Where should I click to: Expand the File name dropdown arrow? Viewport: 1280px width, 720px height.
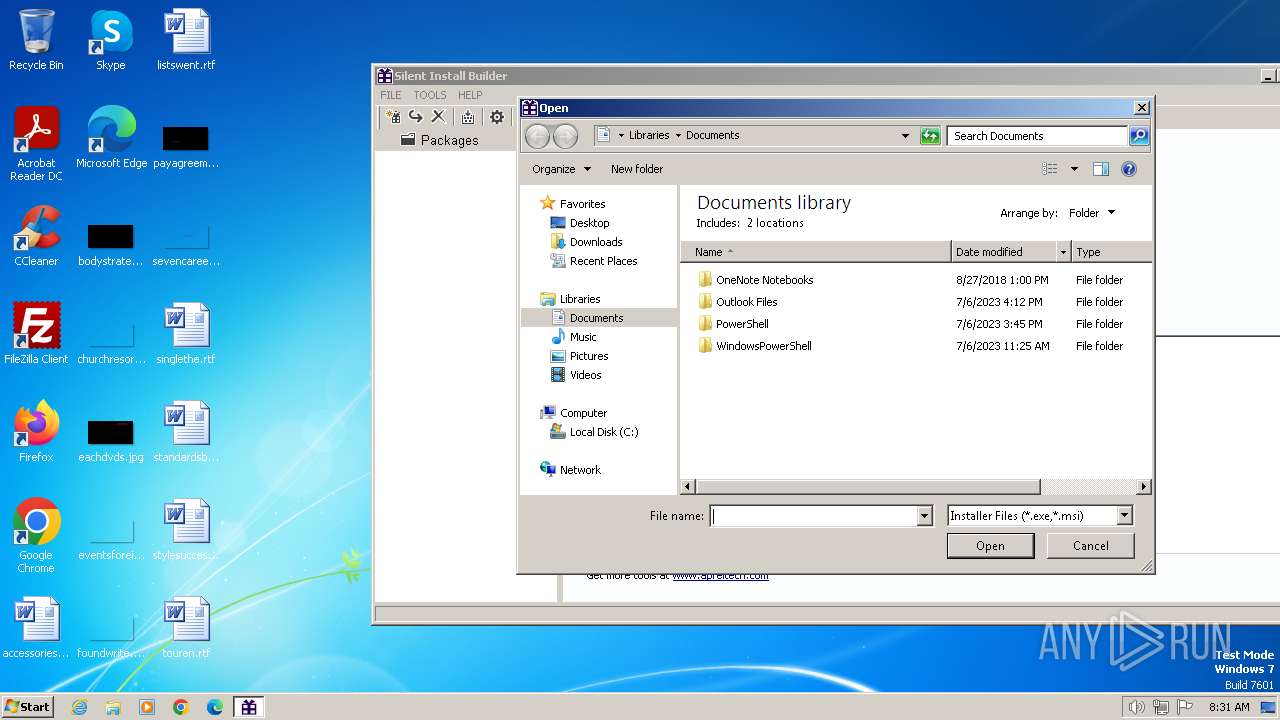[925, 516]
